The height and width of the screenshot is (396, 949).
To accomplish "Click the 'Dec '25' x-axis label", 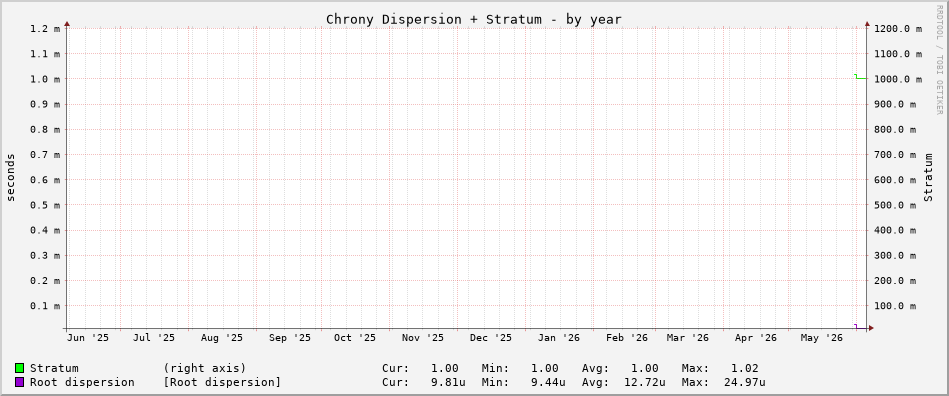I will pyautogui.click(x=491, y=338).
